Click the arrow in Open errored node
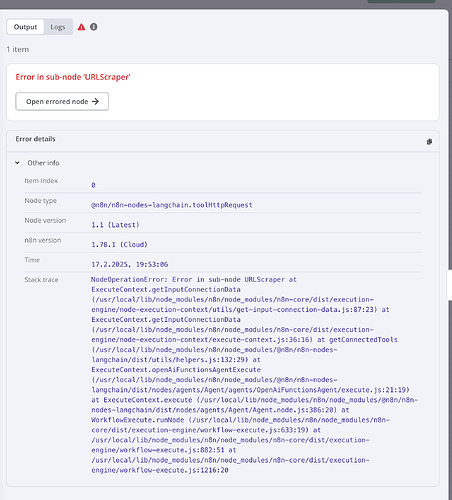452x500 pixels. pos(95,101)
